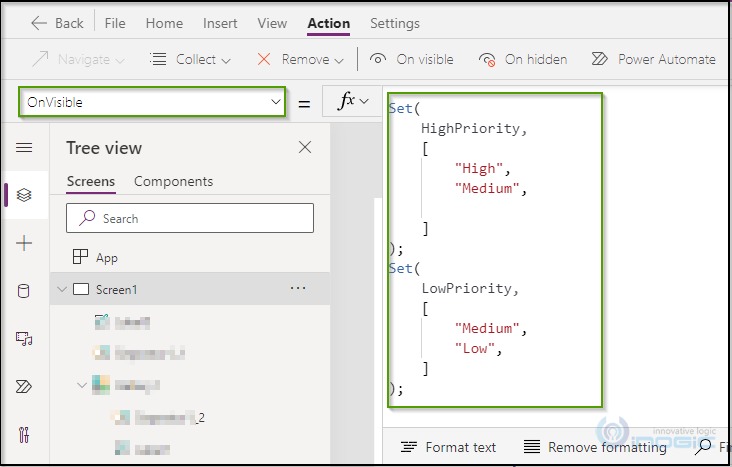
Task: Open the hamburger menu in left sidebar
Action: [24, 148]
